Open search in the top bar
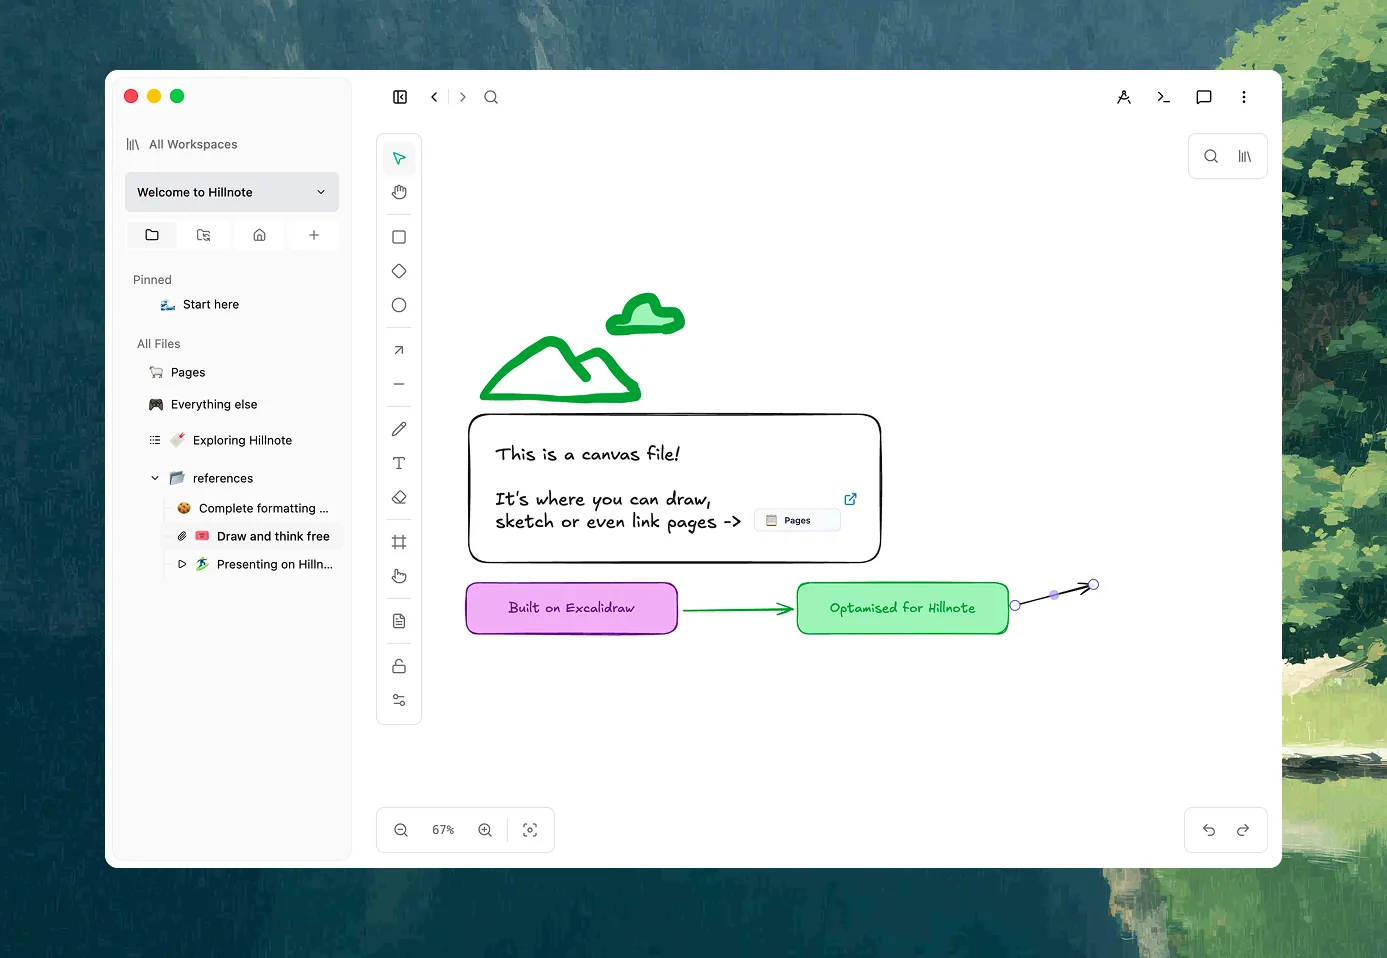The image size is (1387, 958). click(491, 97)
